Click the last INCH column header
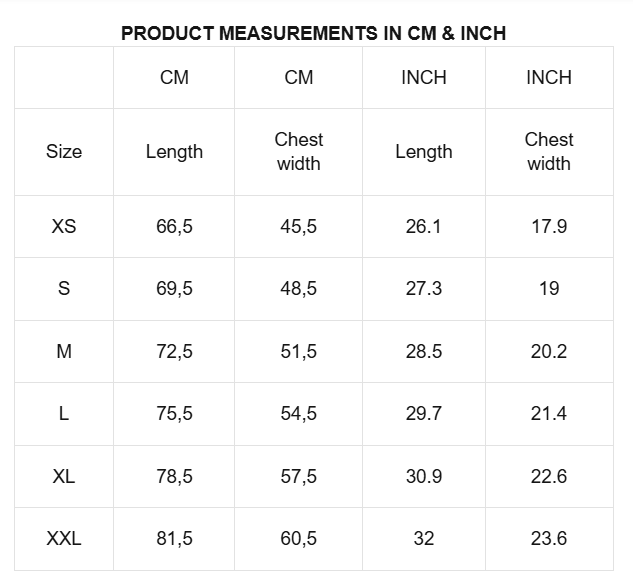The height and width of the screenshot is (587, 633). (x=549, y=78)
